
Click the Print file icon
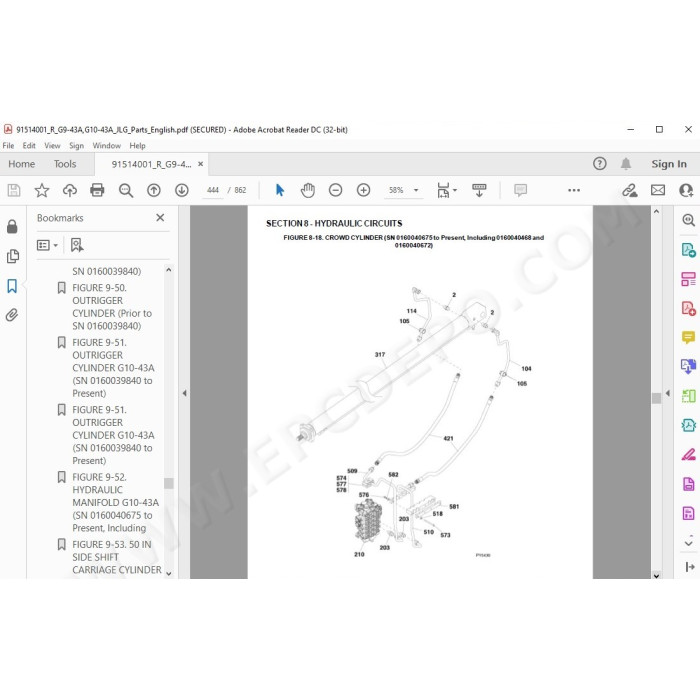point(97,190)
